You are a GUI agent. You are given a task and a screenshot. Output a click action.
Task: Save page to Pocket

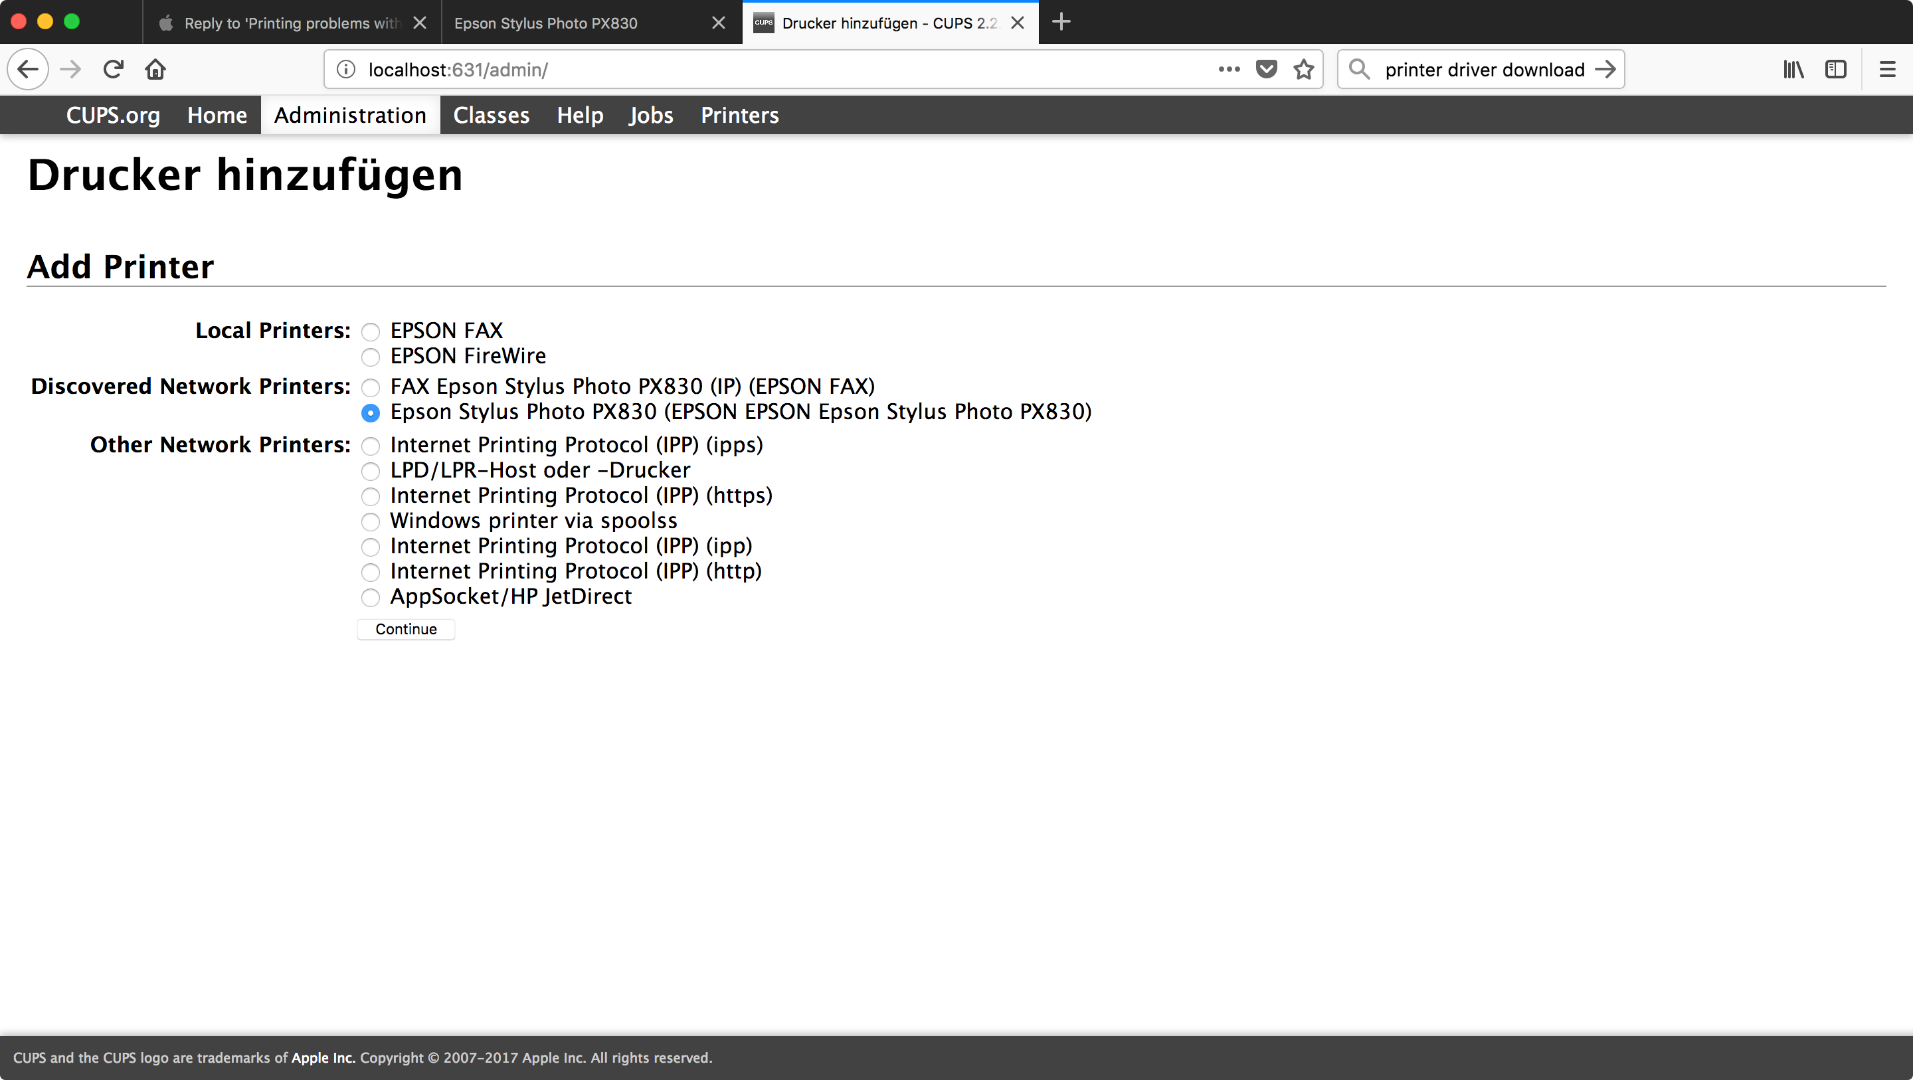(x=1266, y=69)
